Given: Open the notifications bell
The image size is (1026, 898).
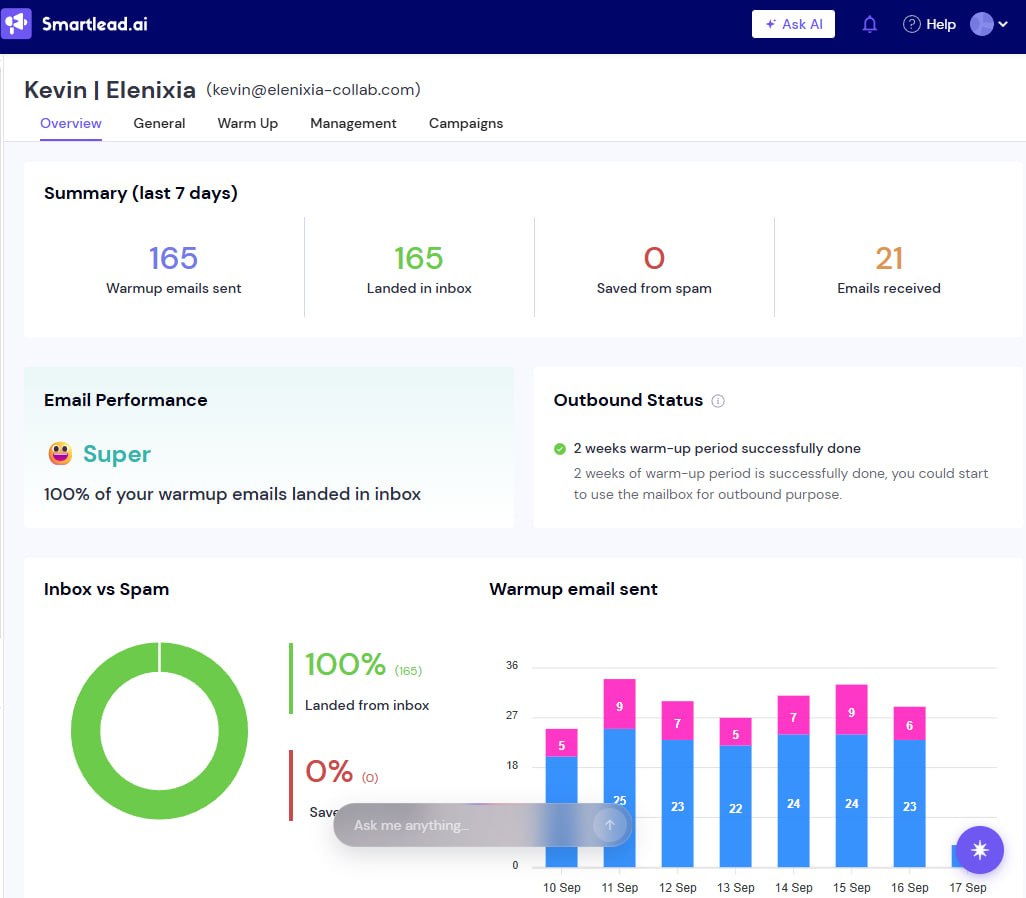Looking at the screenshot, I should click(869, 25).
